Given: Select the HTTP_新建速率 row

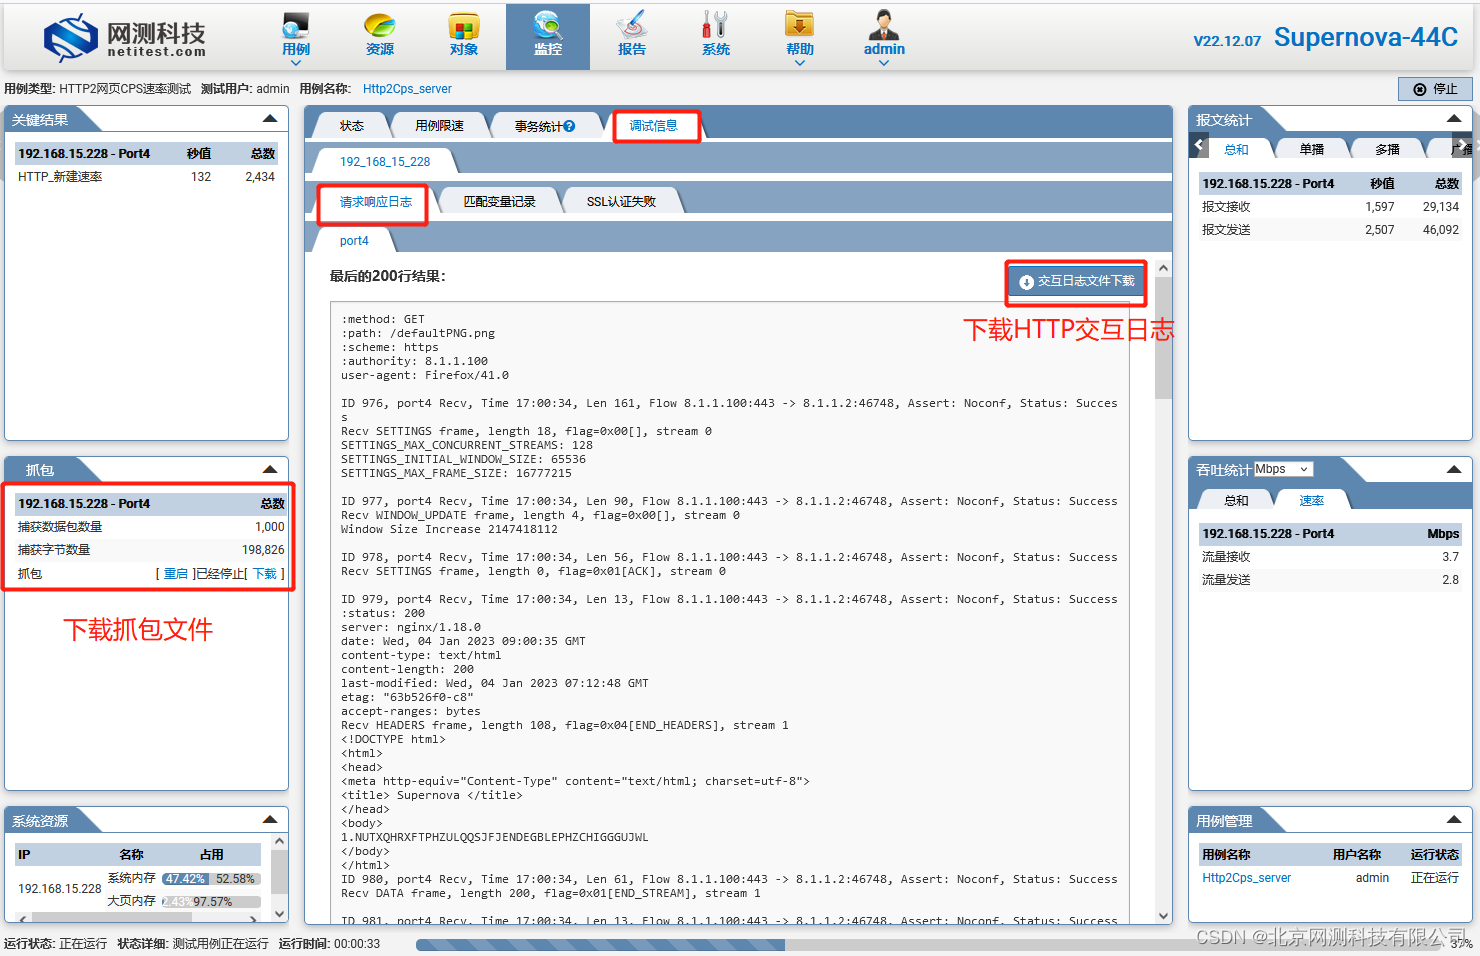Looking at the screenshot, I should [x=146, y=177].
